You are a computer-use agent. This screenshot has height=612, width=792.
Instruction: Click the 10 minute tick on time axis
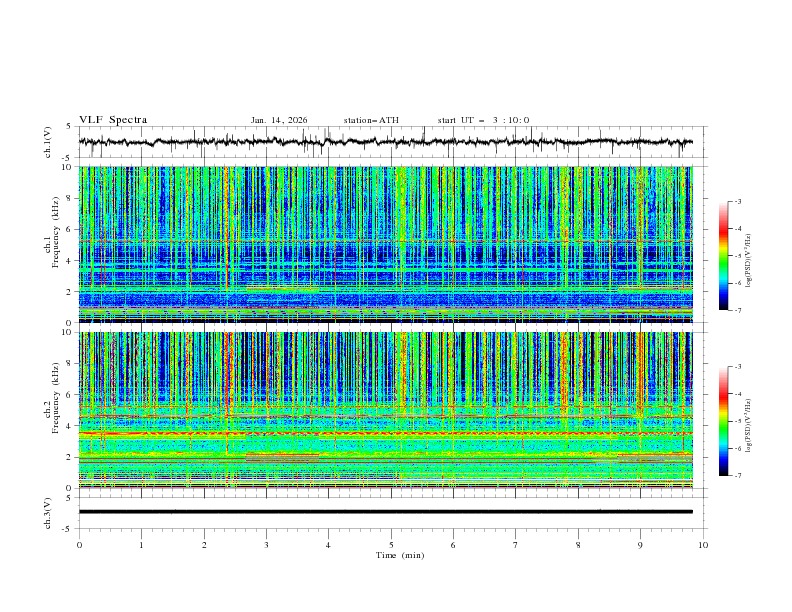(703, 544)
